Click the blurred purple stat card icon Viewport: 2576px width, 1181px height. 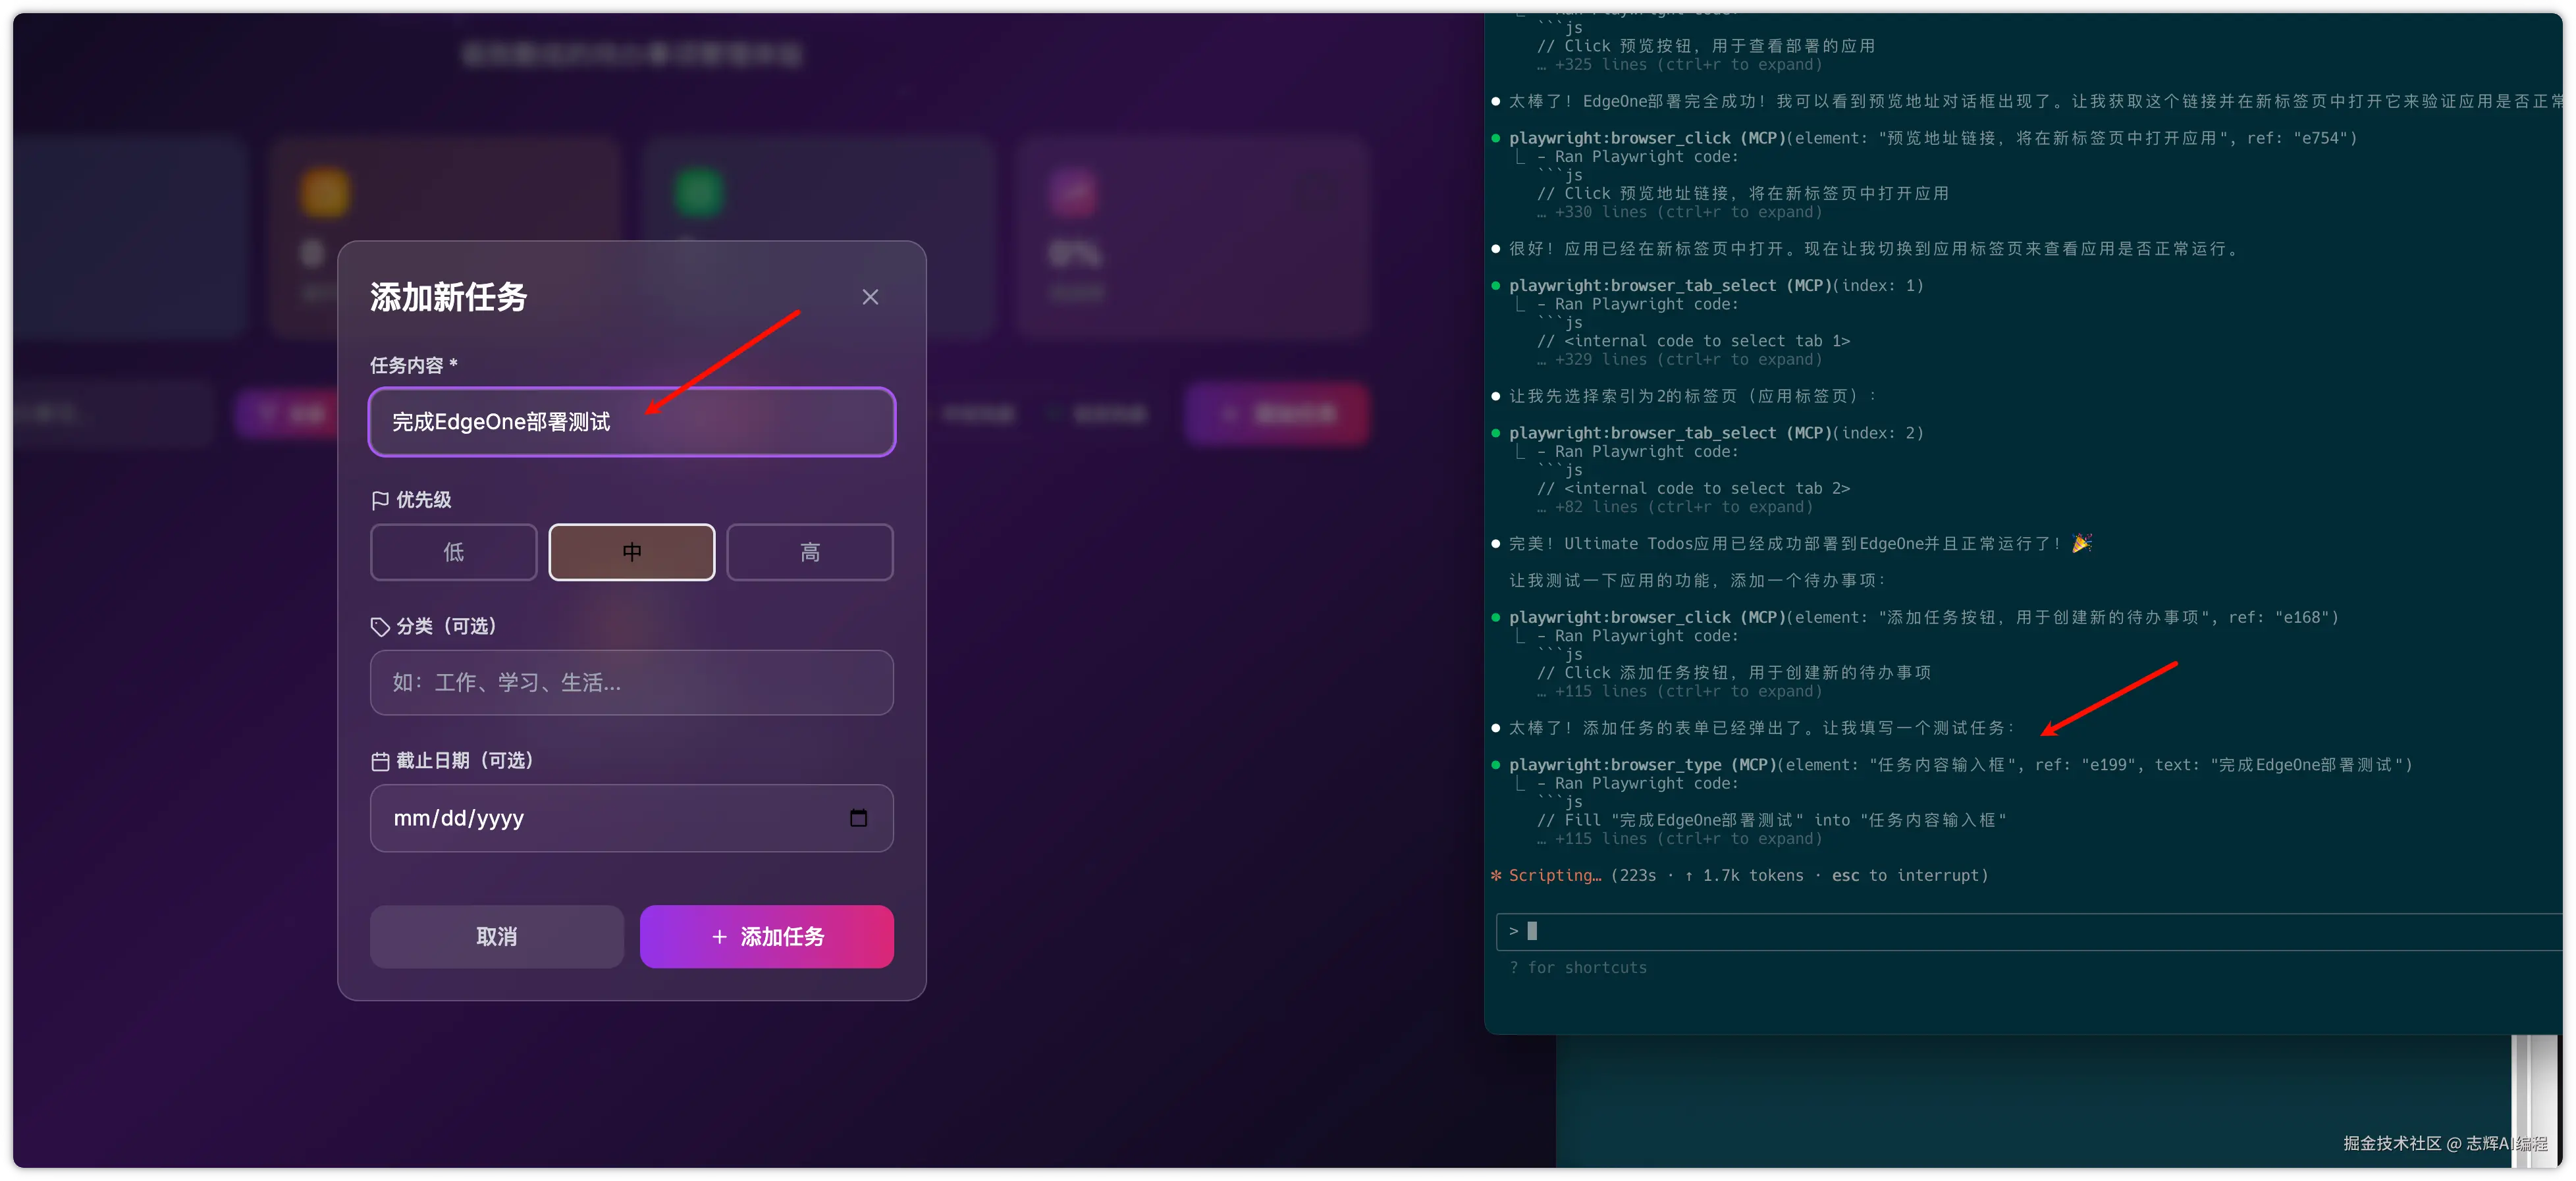pos(1072,193)
